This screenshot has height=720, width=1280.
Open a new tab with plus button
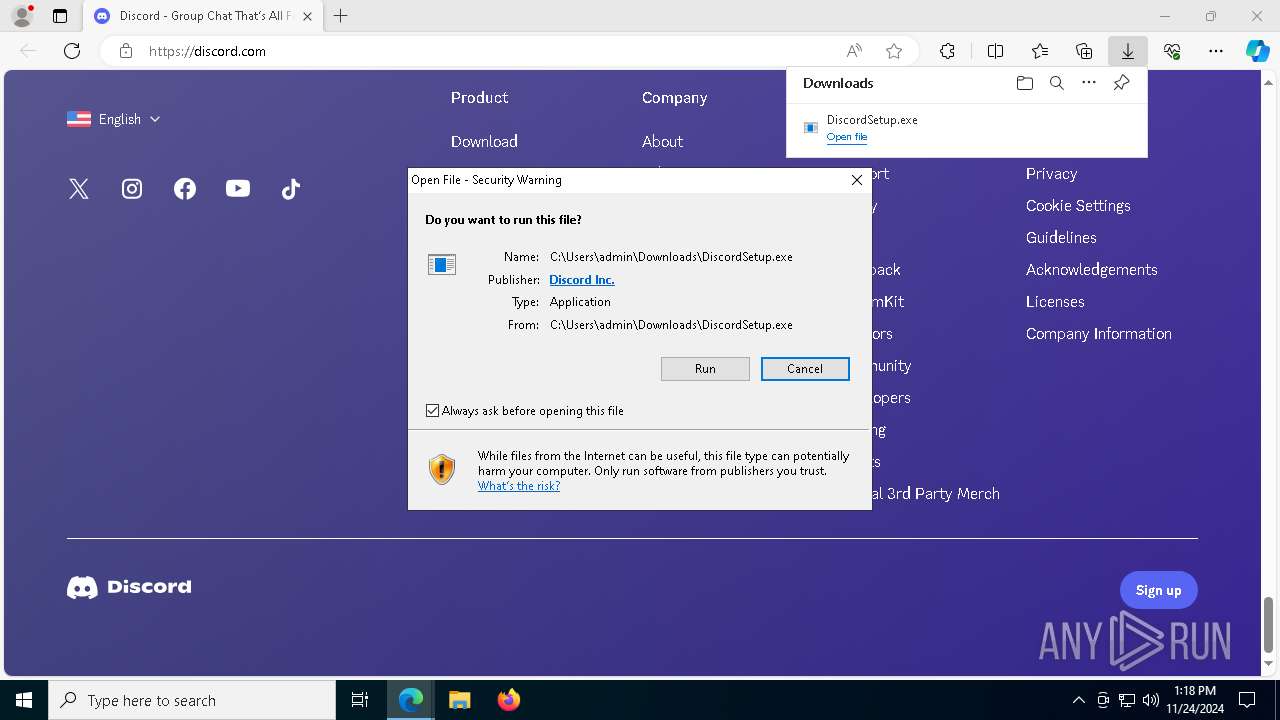[341, 16]
